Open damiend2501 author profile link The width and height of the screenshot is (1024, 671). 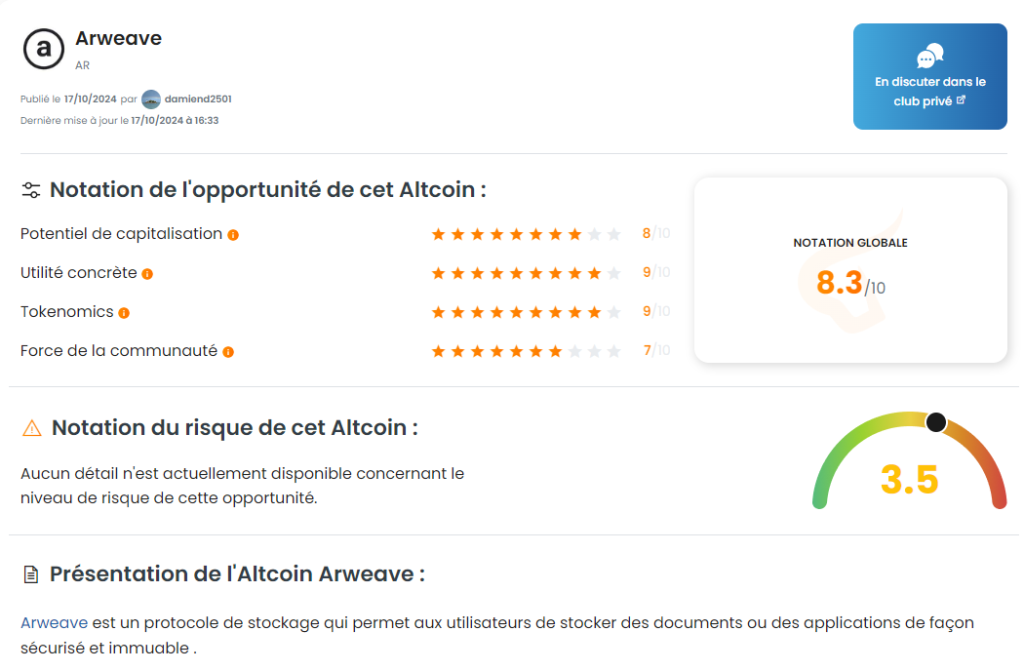tap(198, 99)
